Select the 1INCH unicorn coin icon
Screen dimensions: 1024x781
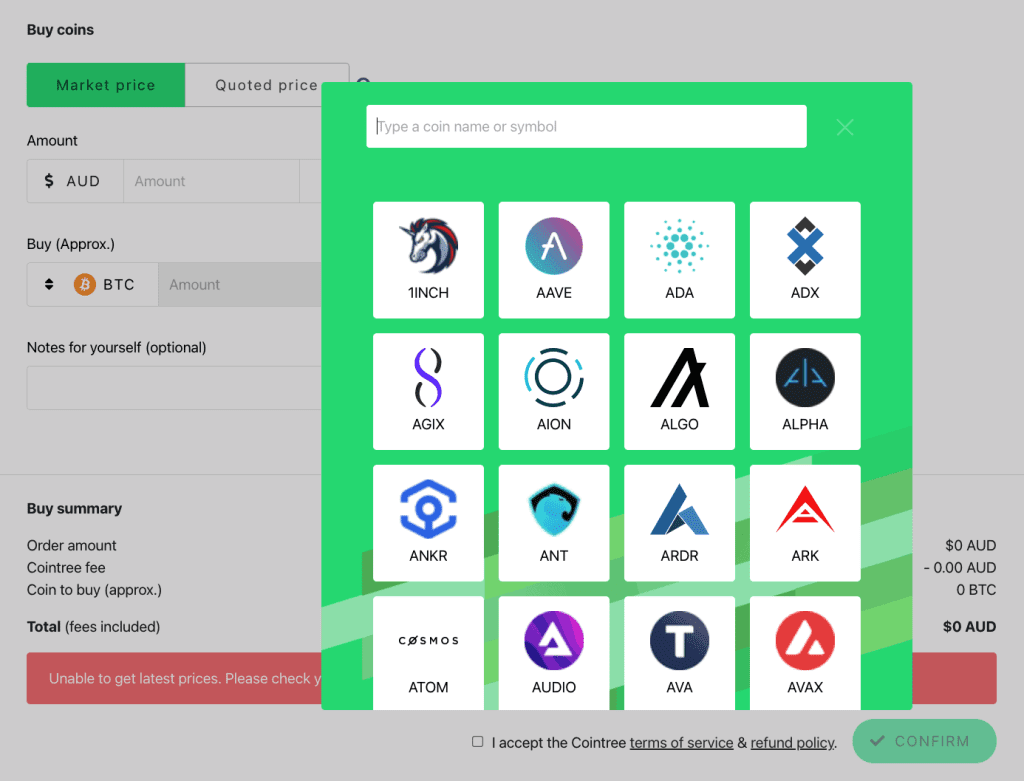pyautogui.click(x=428, y=258)
